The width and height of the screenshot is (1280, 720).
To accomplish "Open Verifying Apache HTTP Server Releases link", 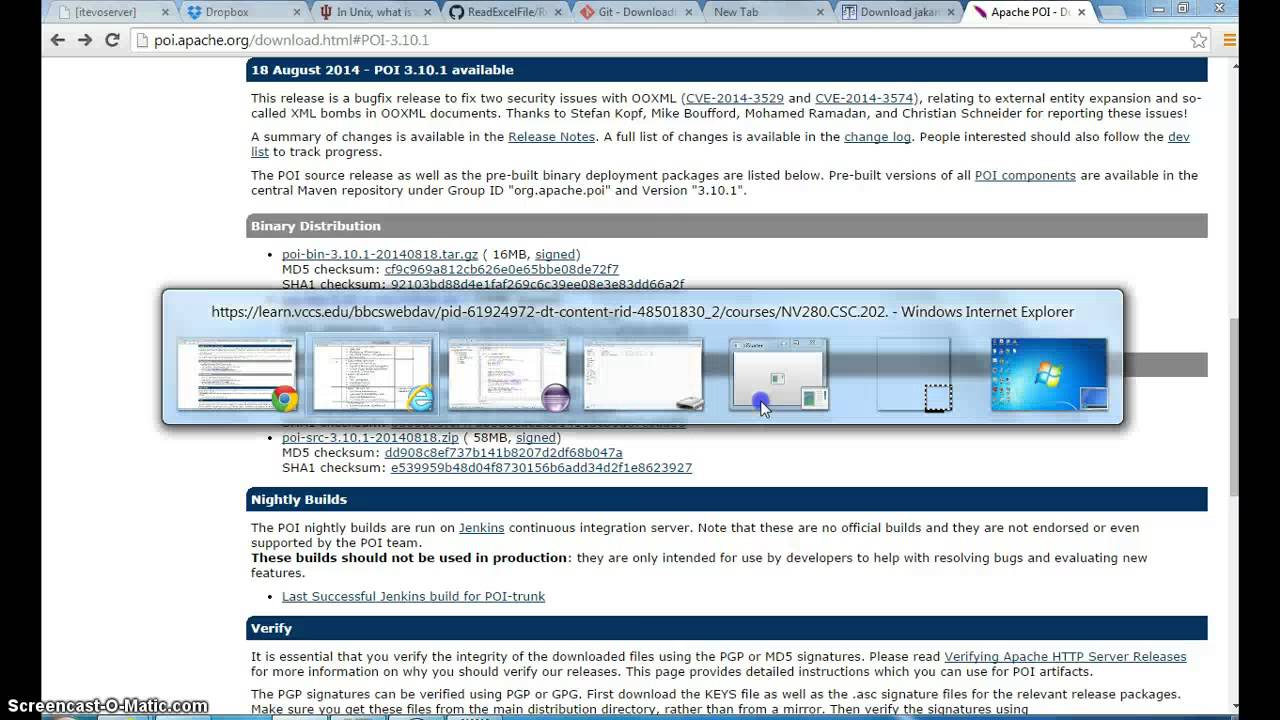I will point(1065,657).
